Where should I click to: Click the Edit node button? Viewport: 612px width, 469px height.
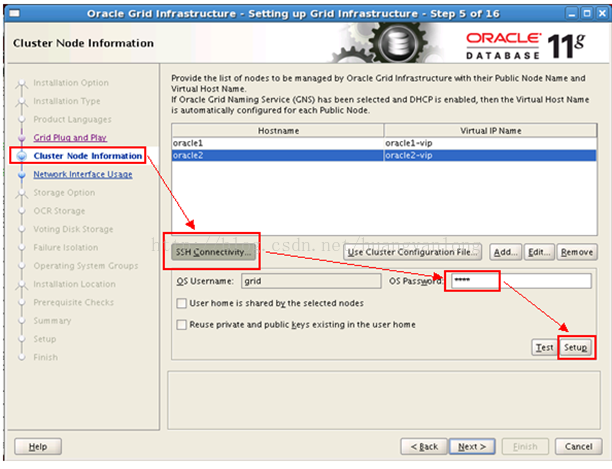539,252
